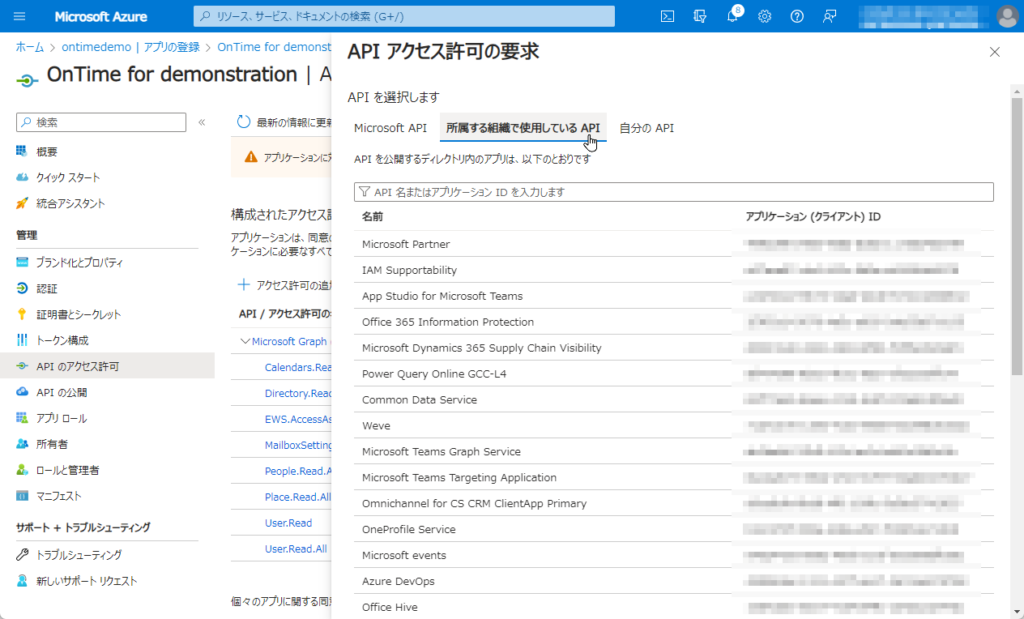Select Microsoft events in the API list

coord(674,555)
